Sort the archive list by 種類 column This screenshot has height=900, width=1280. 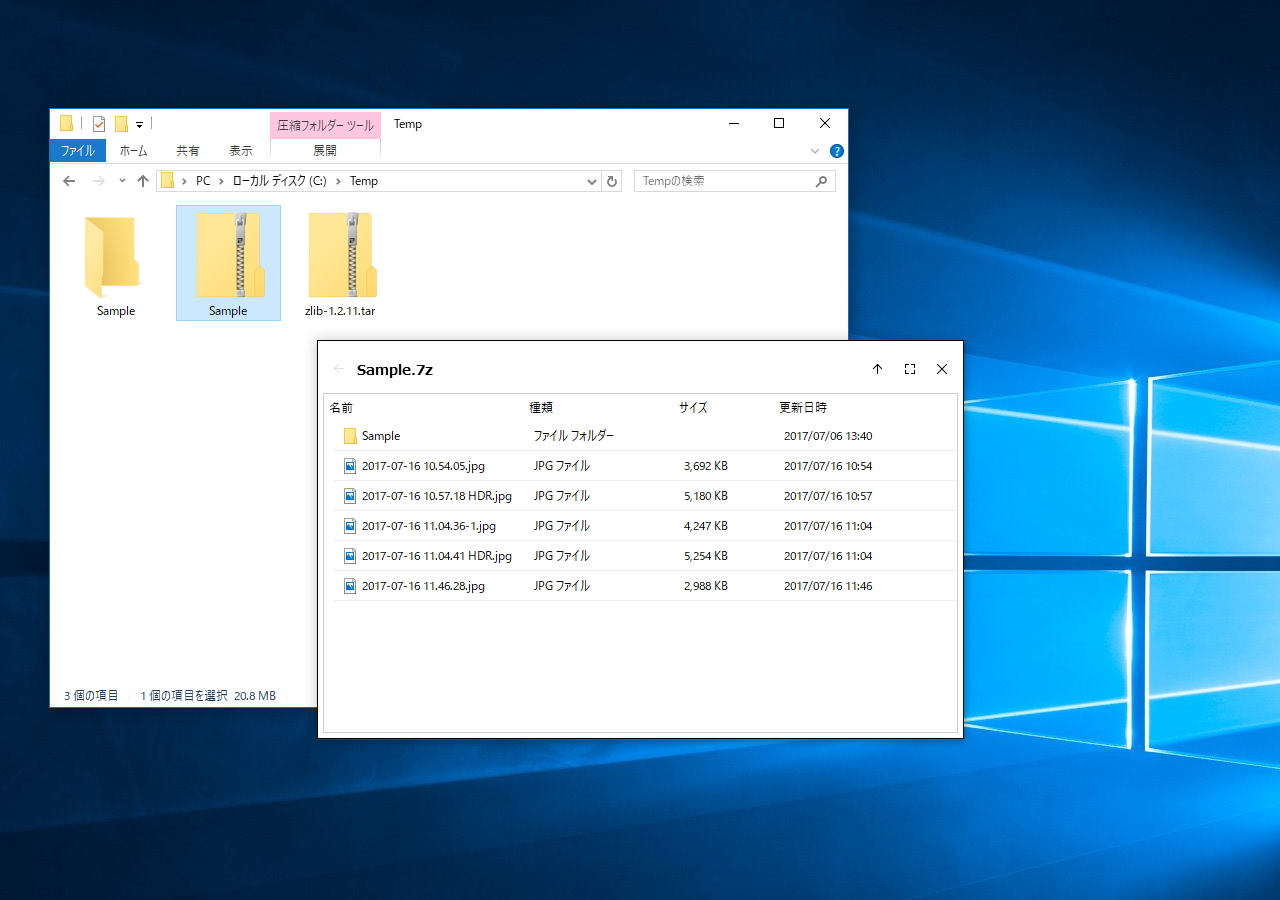coord(541,408)
